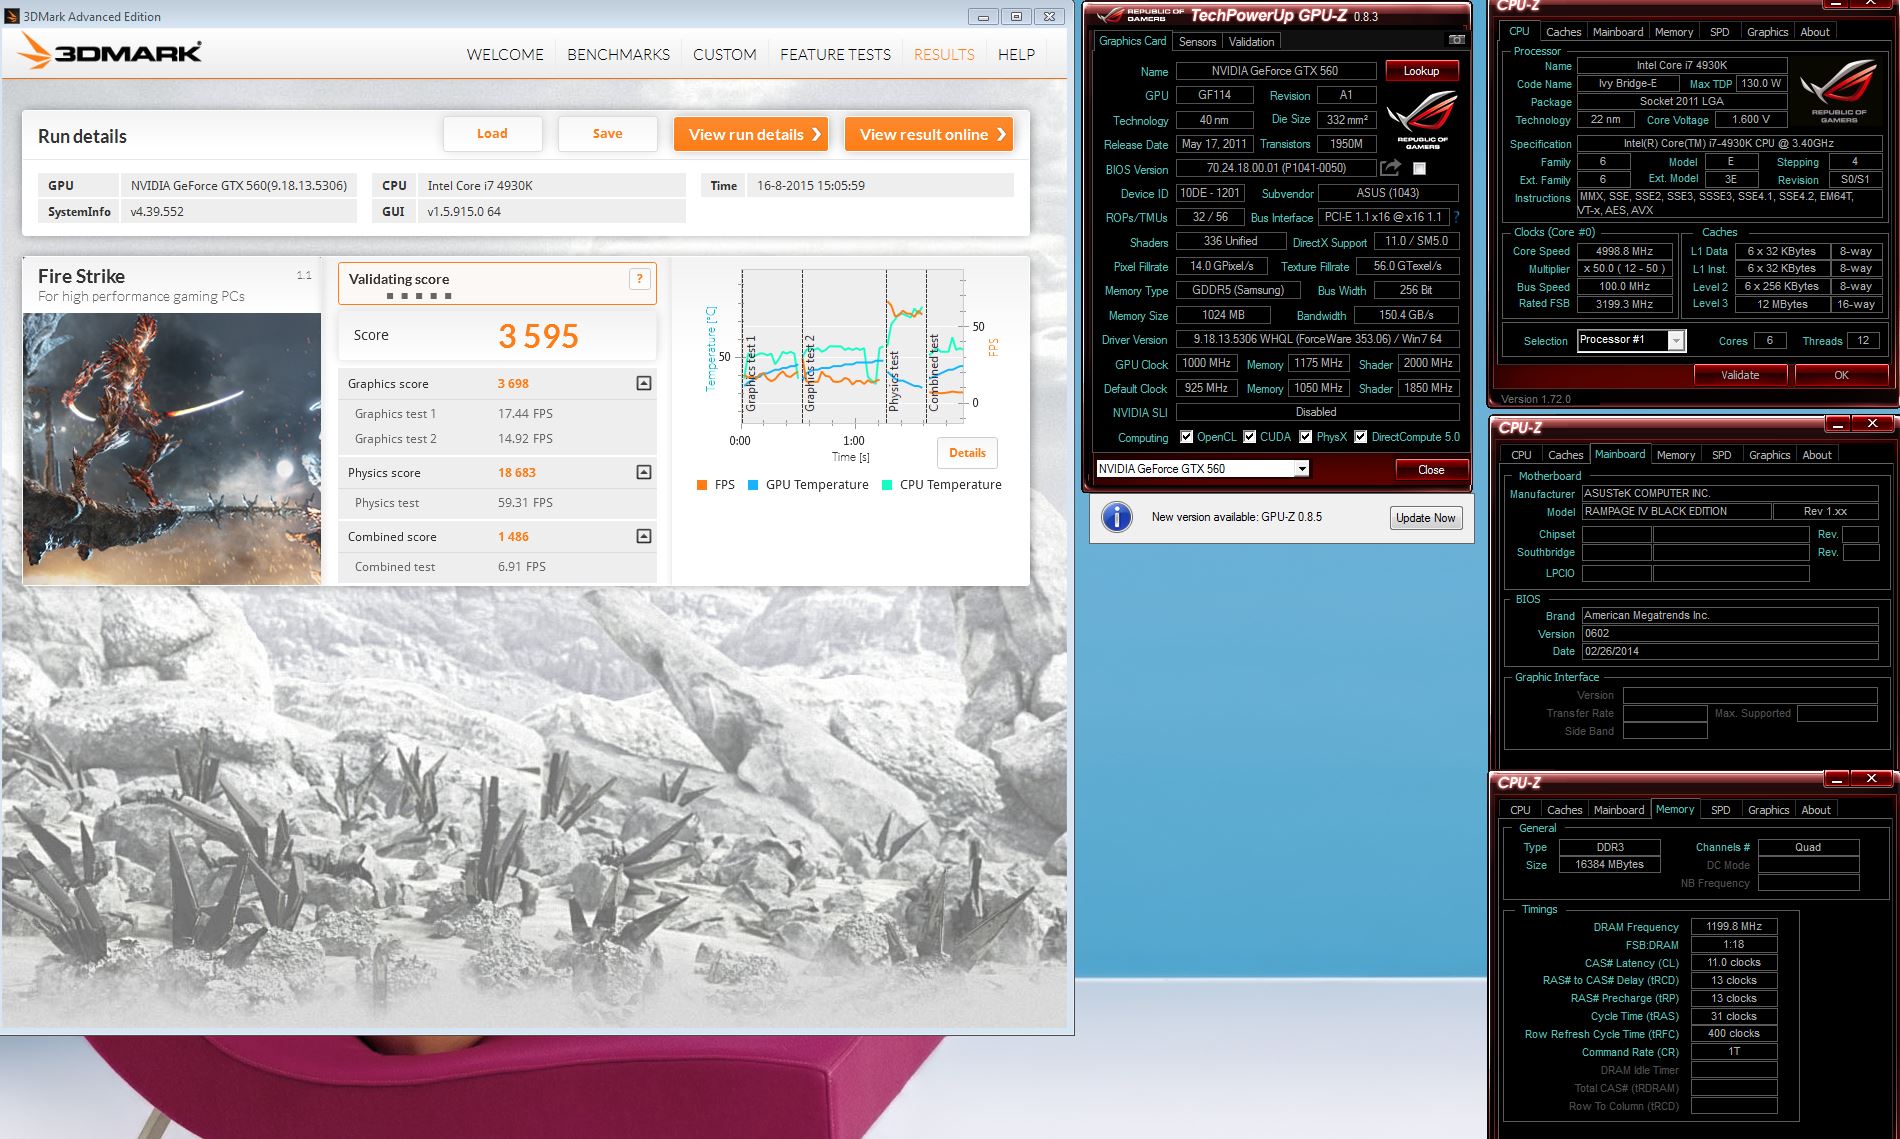Open Graphics tab in Mainboard CPU-Z window

click(x=1769, y=455)
